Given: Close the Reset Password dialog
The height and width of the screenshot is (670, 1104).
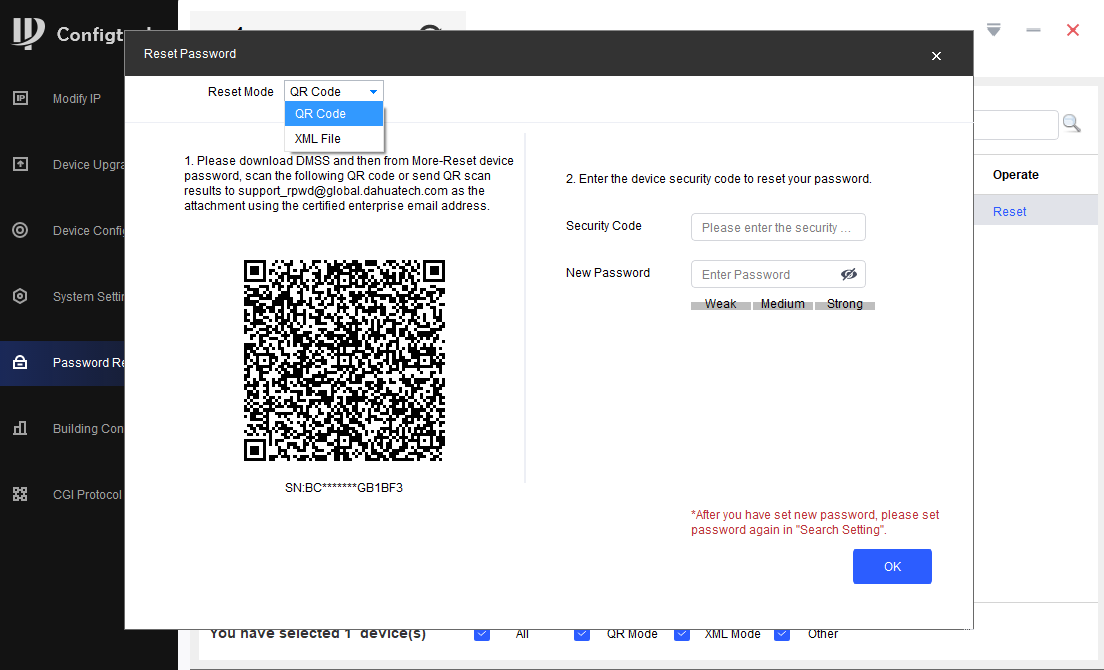Looking at the screenshot, I should click(936, 56).
